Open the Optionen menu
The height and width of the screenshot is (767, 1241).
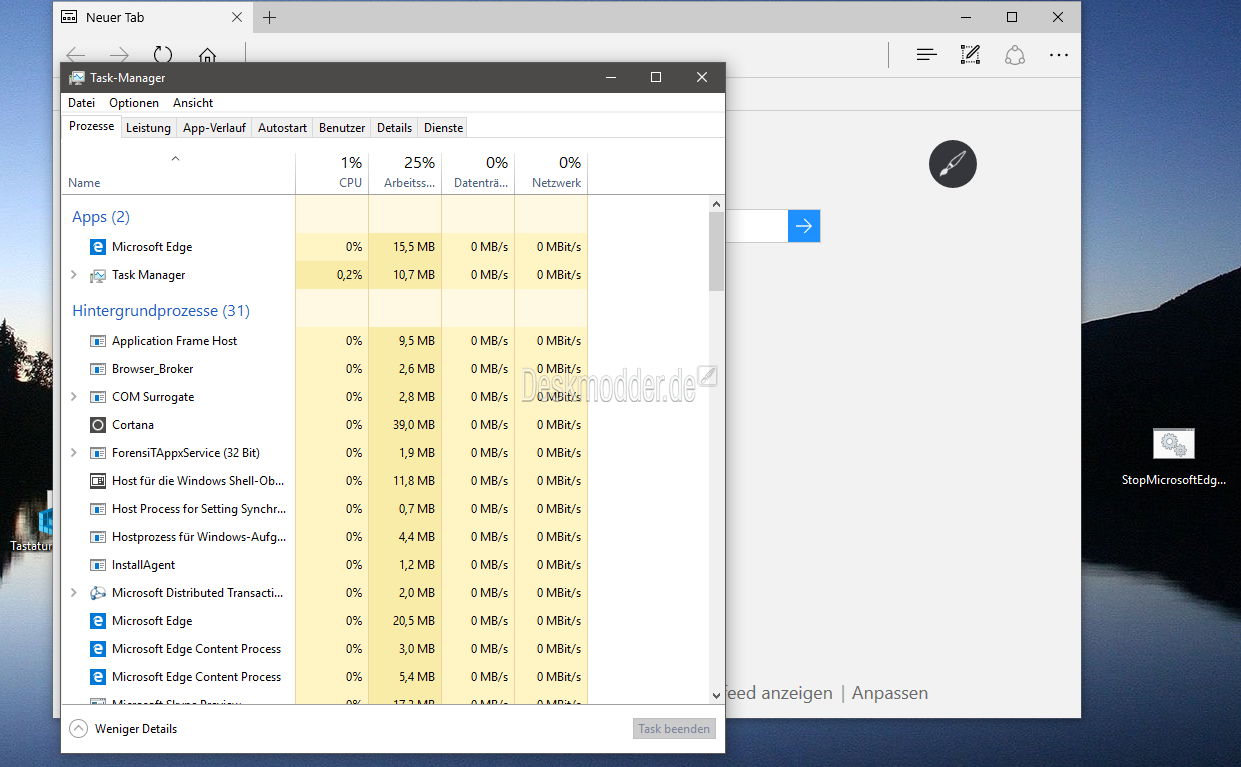pos(134,103)
